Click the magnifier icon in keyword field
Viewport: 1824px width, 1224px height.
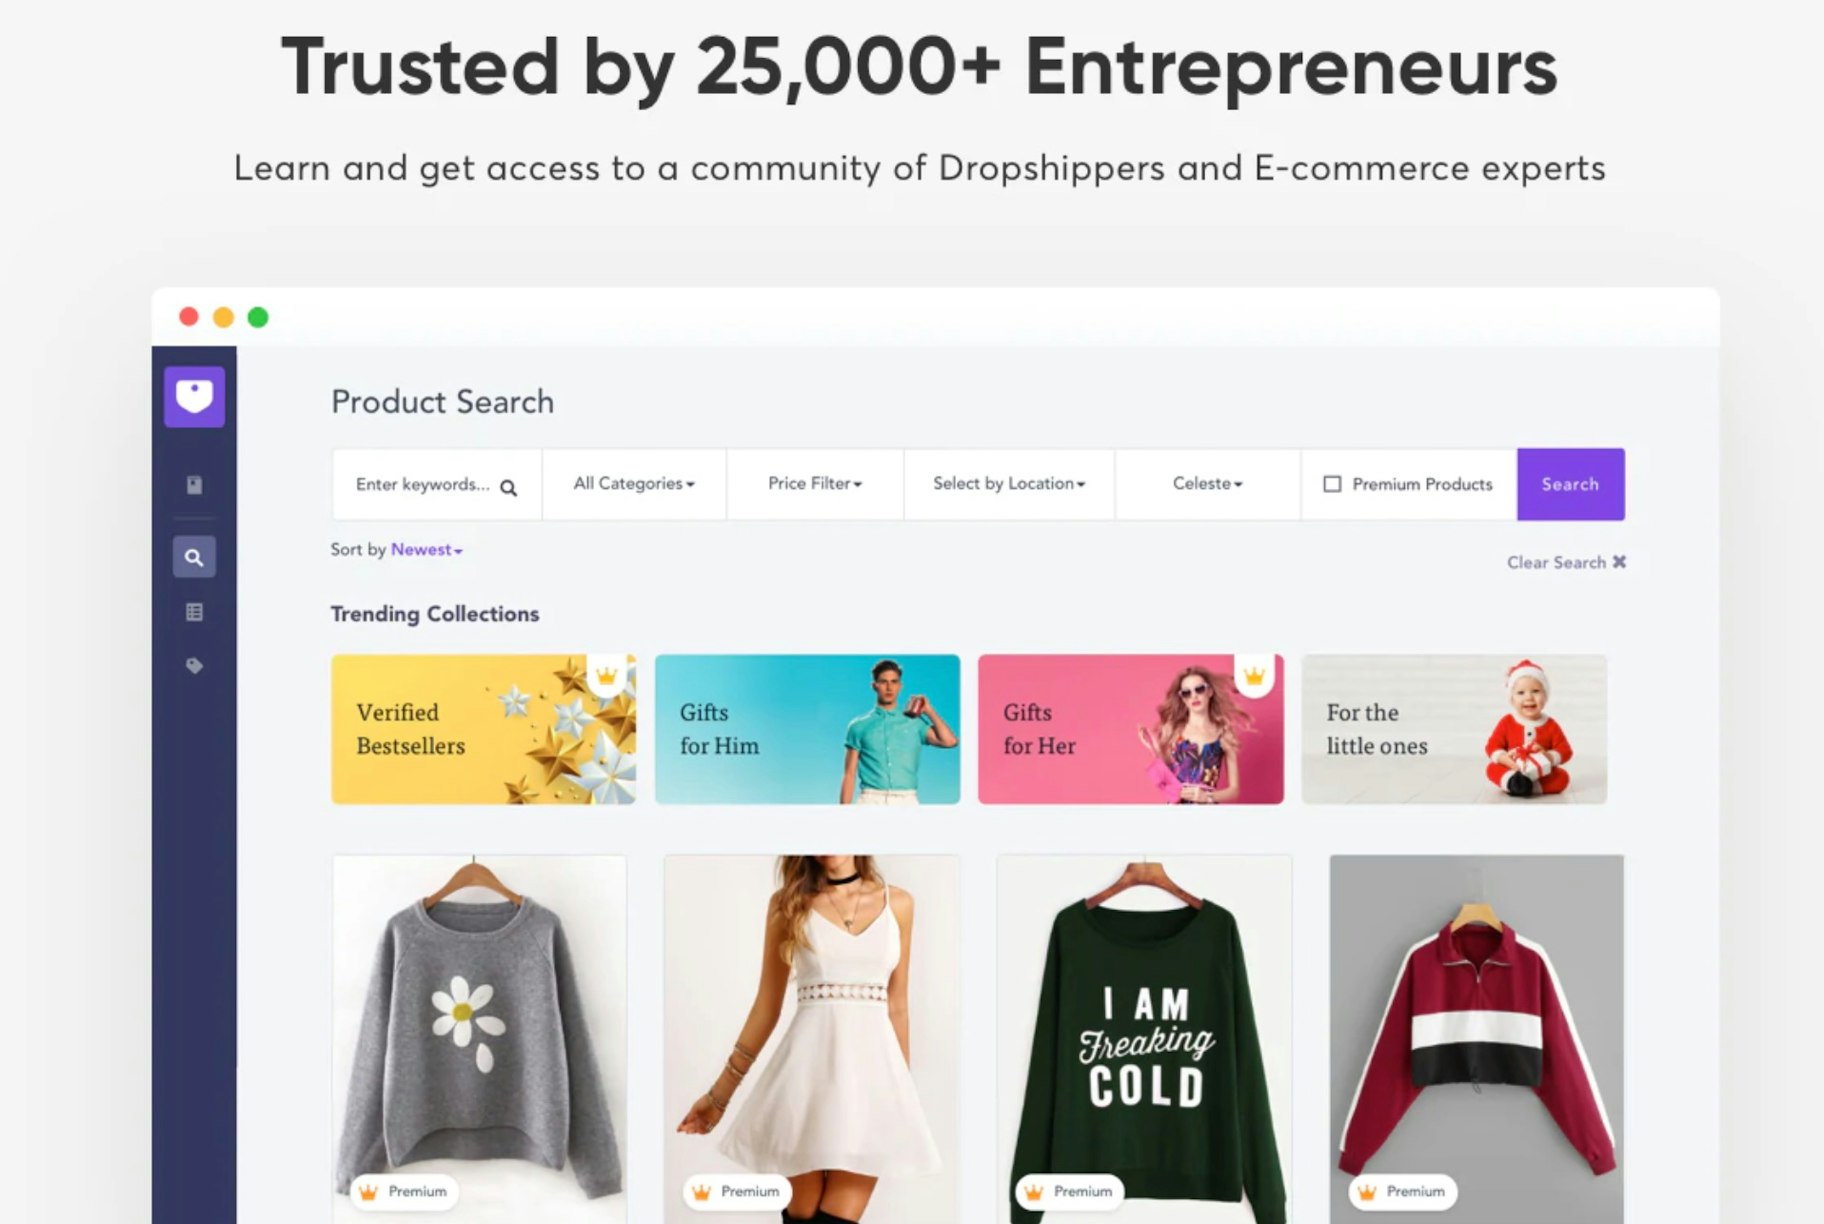(508, 487)
